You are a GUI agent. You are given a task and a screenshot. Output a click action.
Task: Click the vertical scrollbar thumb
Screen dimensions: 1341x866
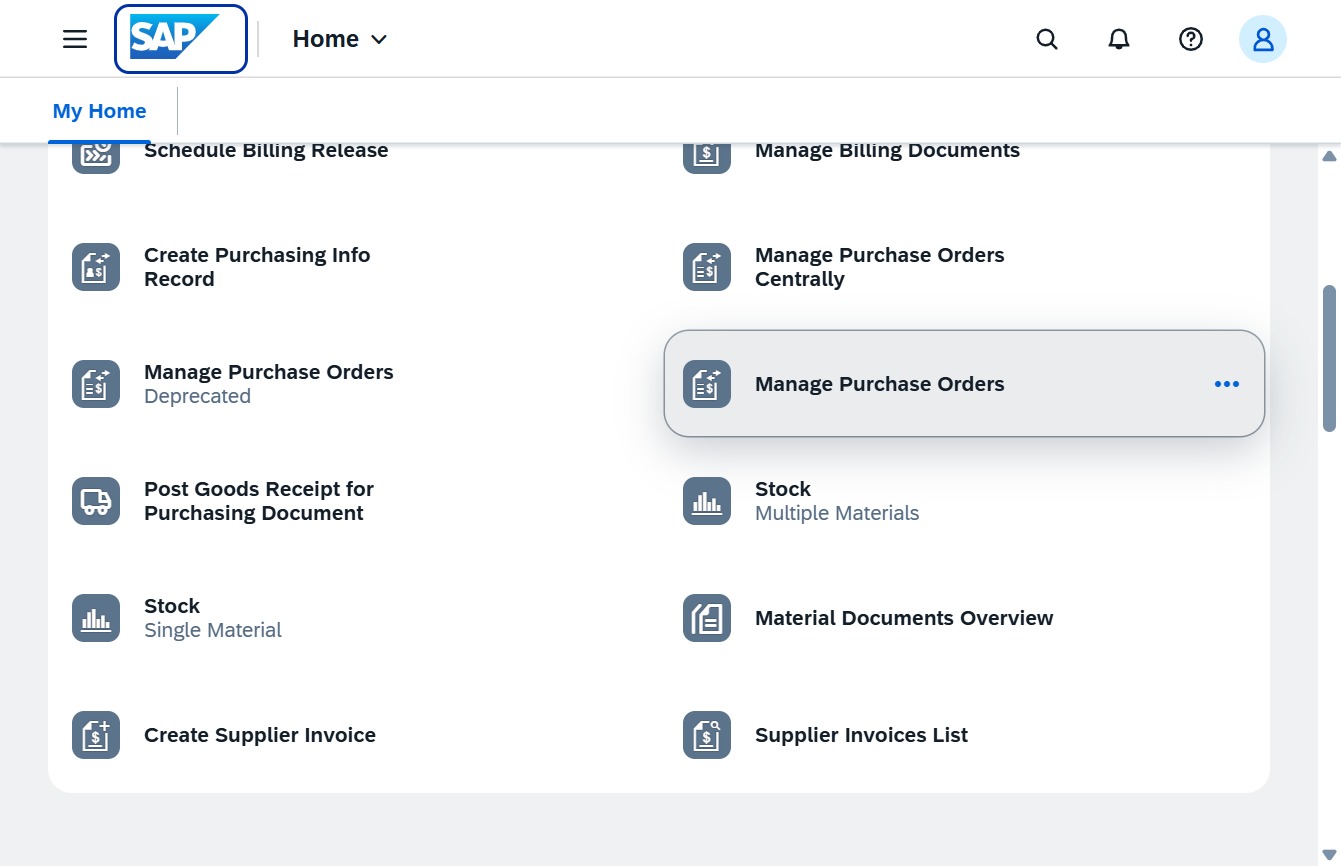1329,358
